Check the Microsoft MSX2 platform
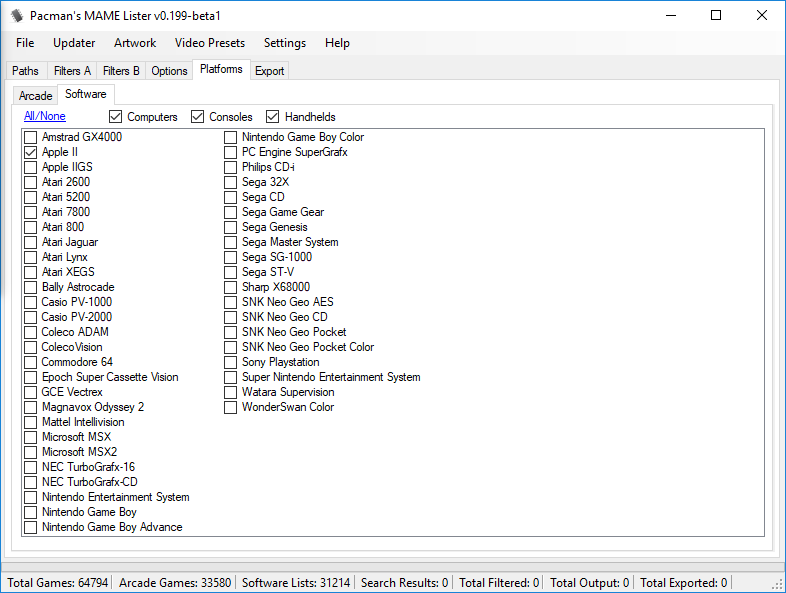786x593 pixels. point(31,452)
